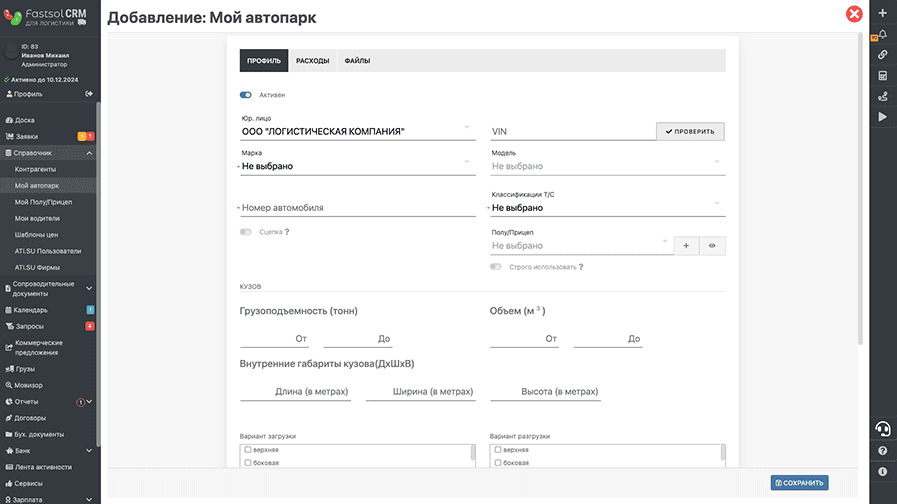This screenshot has width=897, height=504.
Task: Open the calculator icon in right panel
Action: click(883, 76)
